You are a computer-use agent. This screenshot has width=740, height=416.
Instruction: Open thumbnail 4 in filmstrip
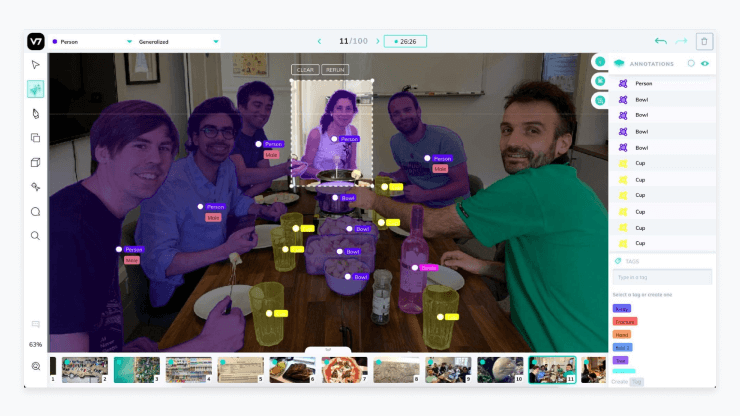[189, 370]
